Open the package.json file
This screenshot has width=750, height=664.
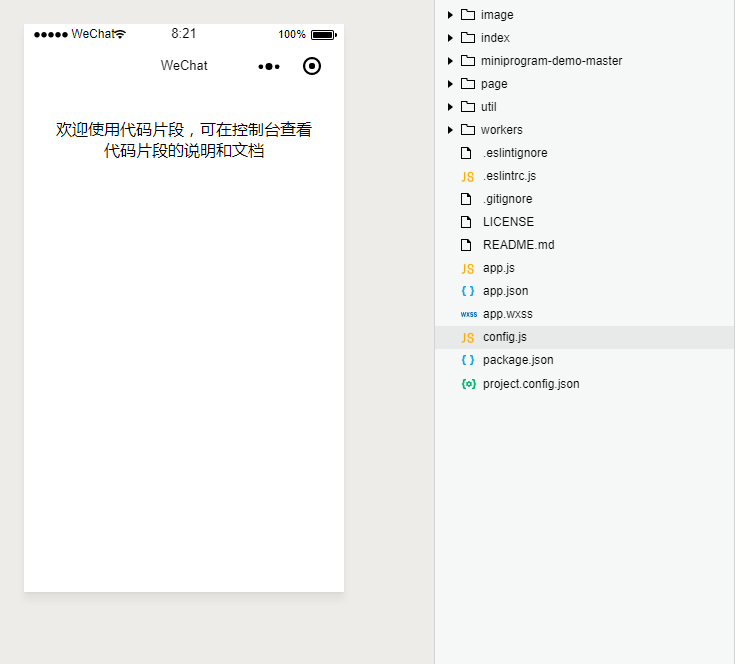585,360
